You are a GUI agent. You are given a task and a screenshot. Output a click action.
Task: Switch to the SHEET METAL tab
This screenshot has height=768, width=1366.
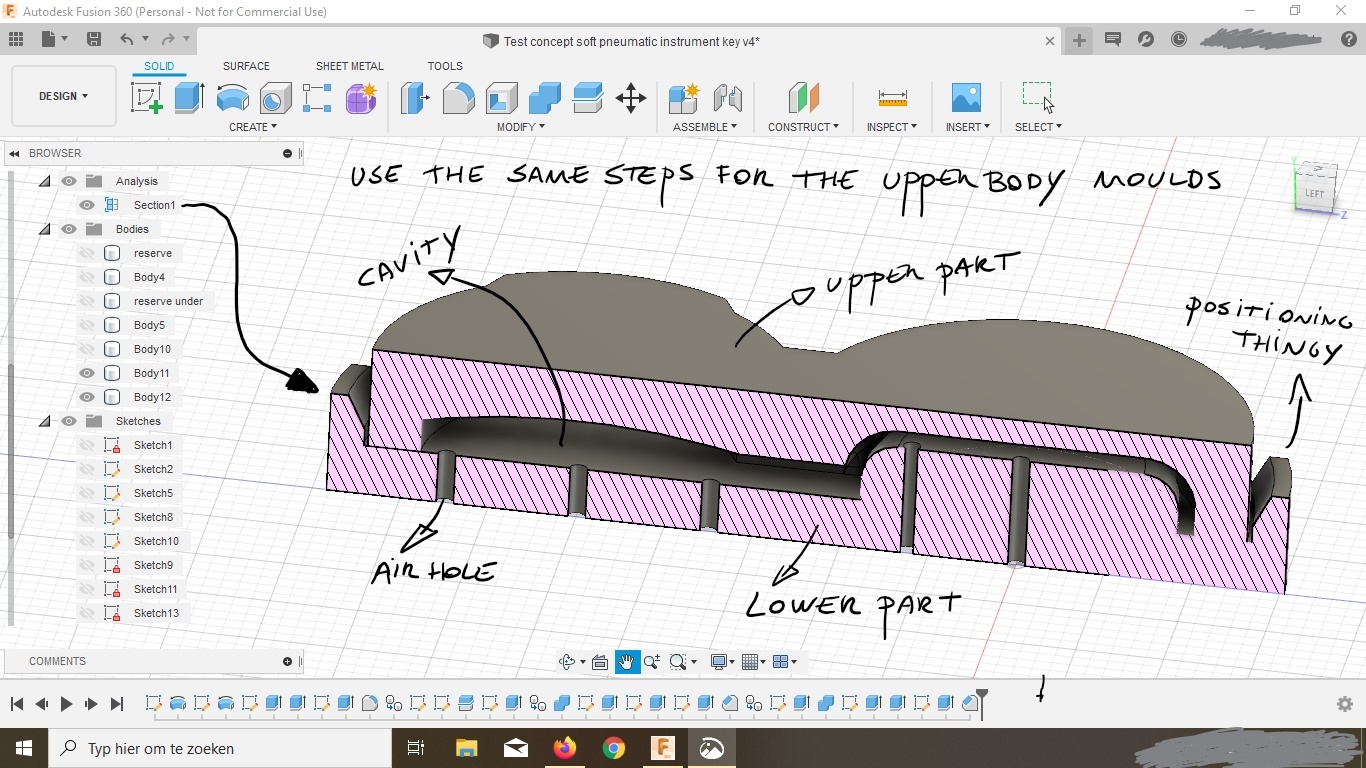(x=350, y=66)
